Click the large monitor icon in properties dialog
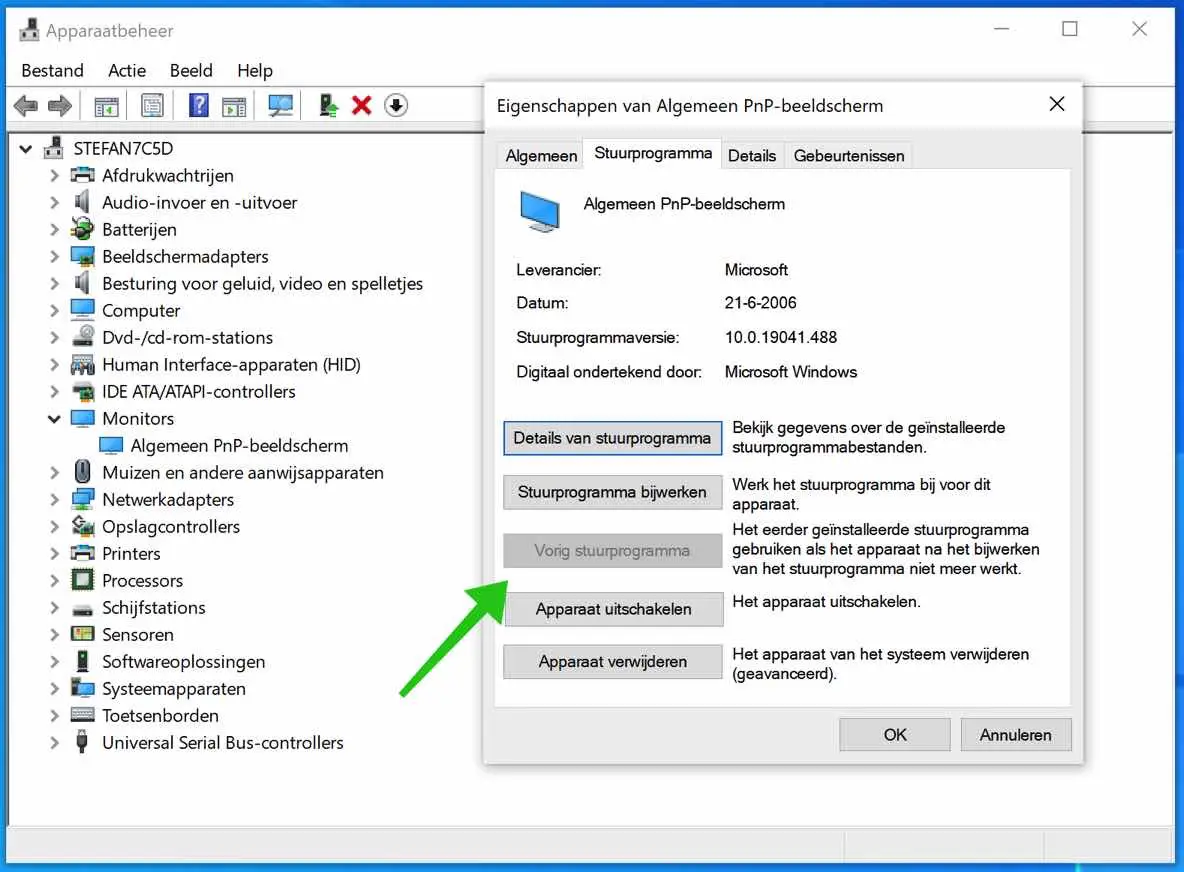The image size is (1184, 872). point(540,211)
